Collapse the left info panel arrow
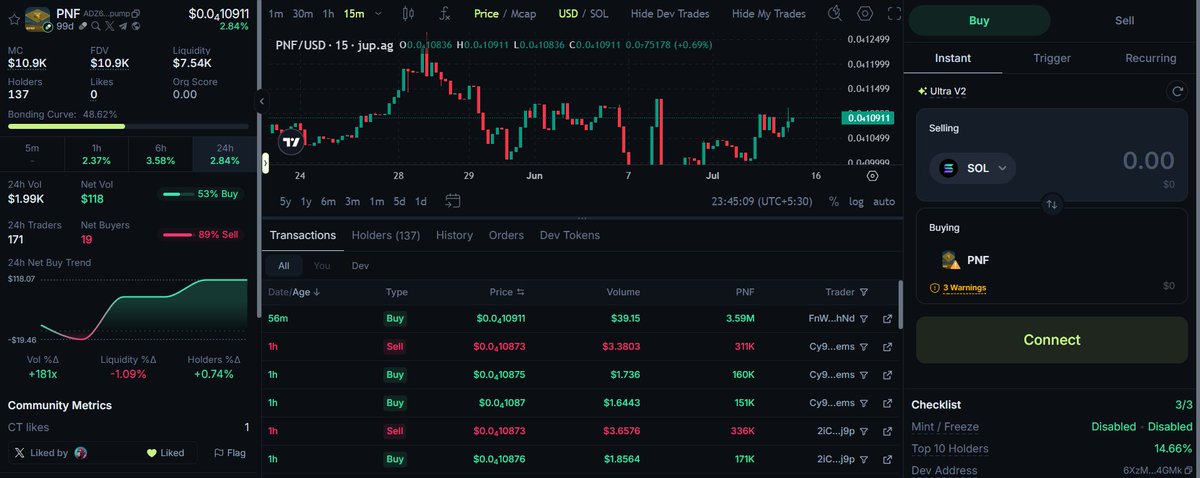This screenshot has height=478, width=1200. click(x=261, y=101)
